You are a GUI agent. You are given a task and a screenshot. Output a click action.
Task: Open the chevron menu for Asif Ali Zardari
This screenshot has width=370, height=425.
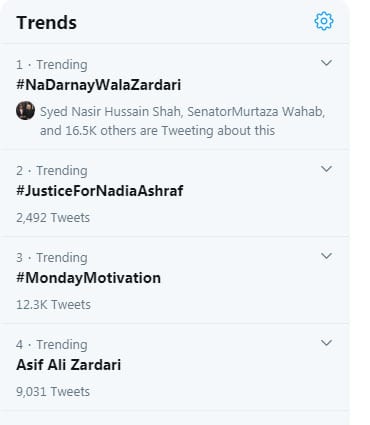click(x=326, y=343)
